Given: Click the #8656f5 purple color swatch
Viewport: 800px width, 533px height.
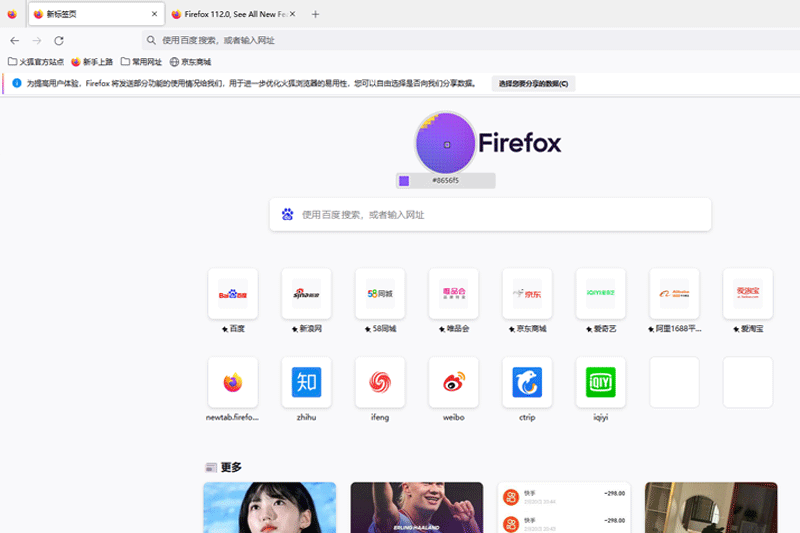Looking at the screenshot, I should click(404, 180).
